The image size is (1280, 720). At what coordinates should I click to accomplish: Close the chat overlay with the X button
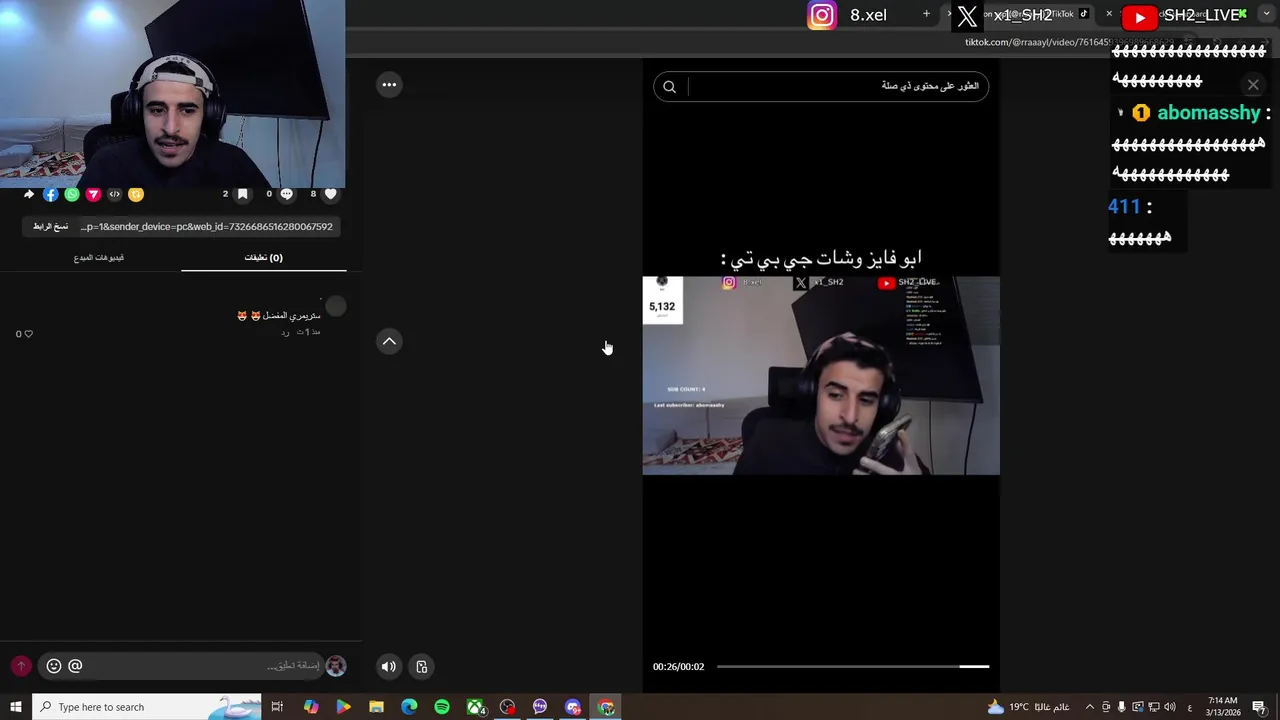(x=1253, y=85)
